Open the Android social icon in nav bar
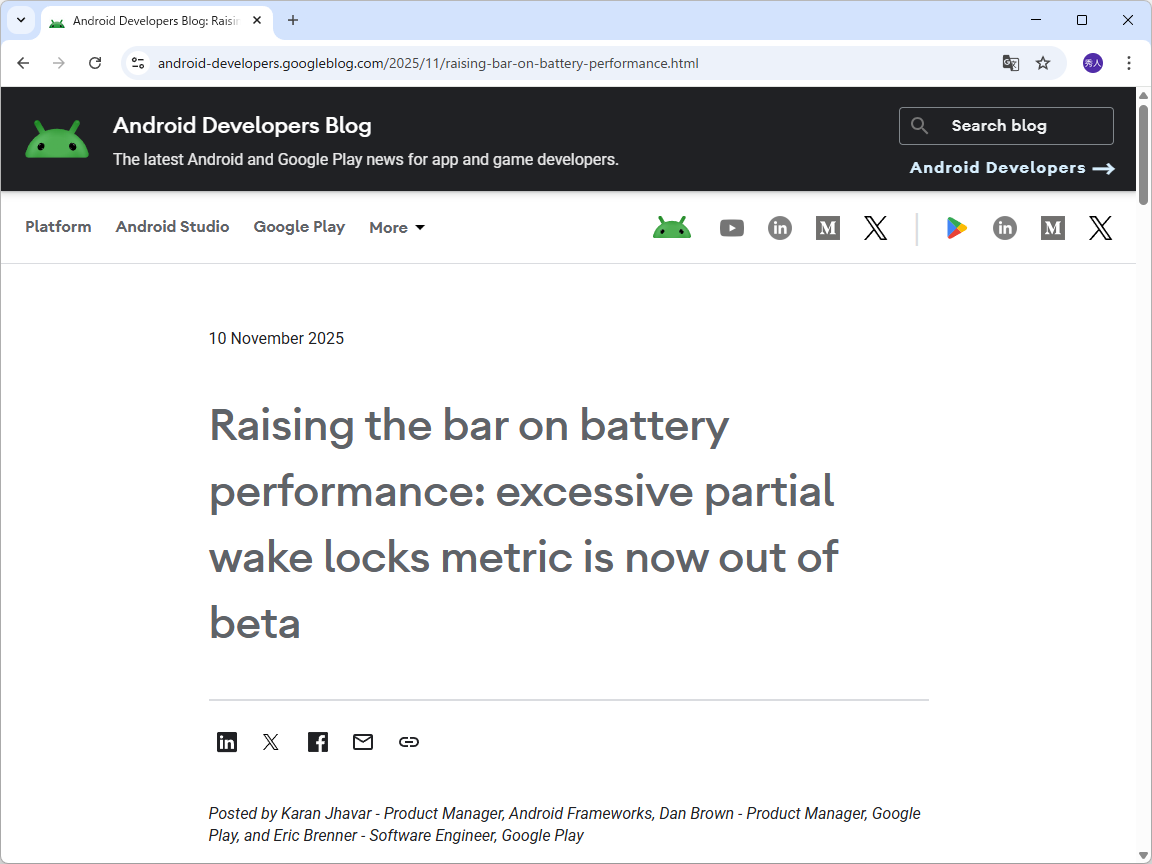The width and height of the screenshot is (1152, 864). 672,228
